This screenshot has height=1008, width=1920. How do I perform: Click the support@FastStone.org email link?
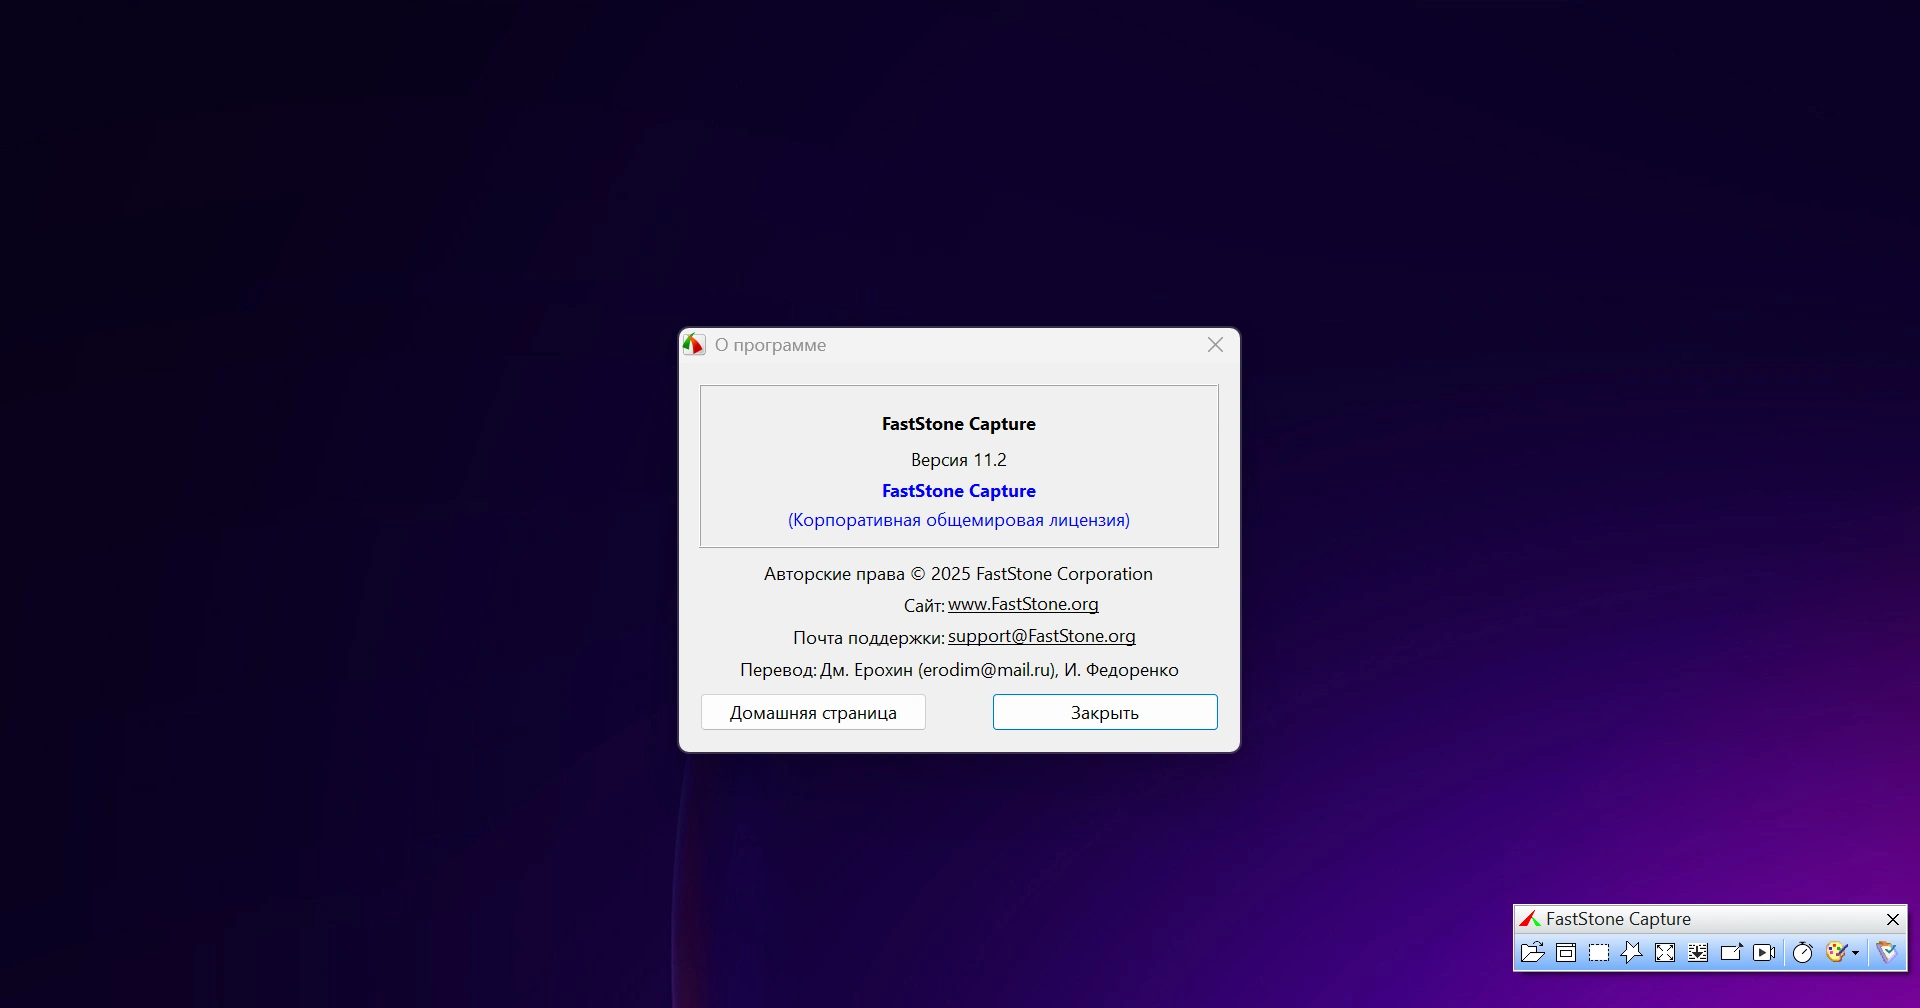point(1042,636)
